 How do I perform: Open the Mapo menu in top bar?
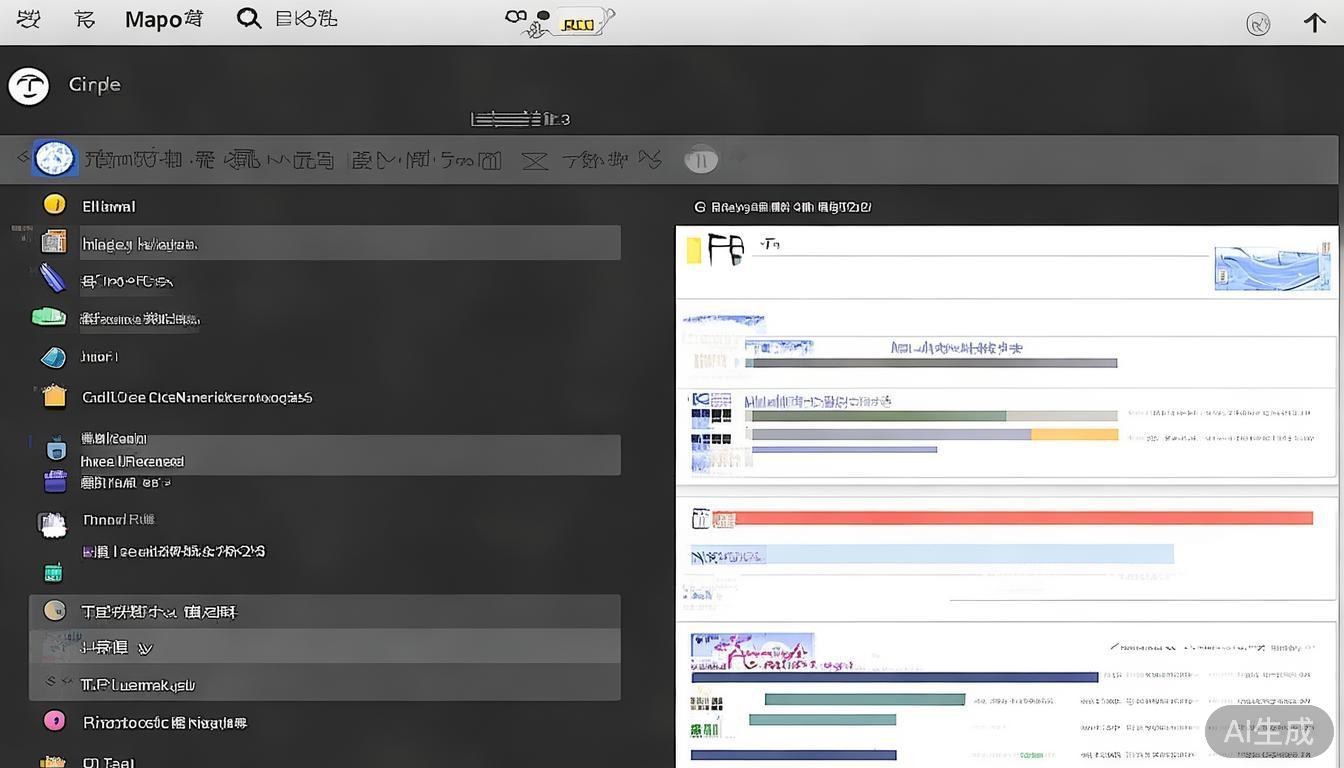click(x=163, y=19)
